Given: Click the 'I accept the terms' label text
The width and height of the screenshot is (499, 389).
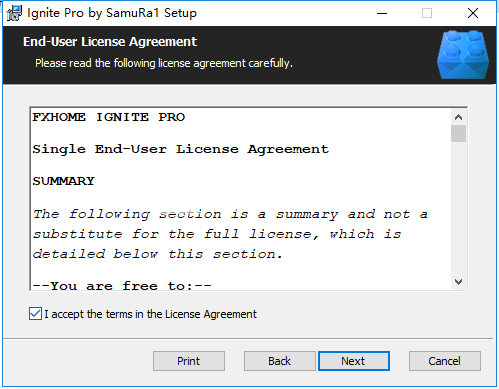Looking at the screenshot, I should tap(150, 314).
